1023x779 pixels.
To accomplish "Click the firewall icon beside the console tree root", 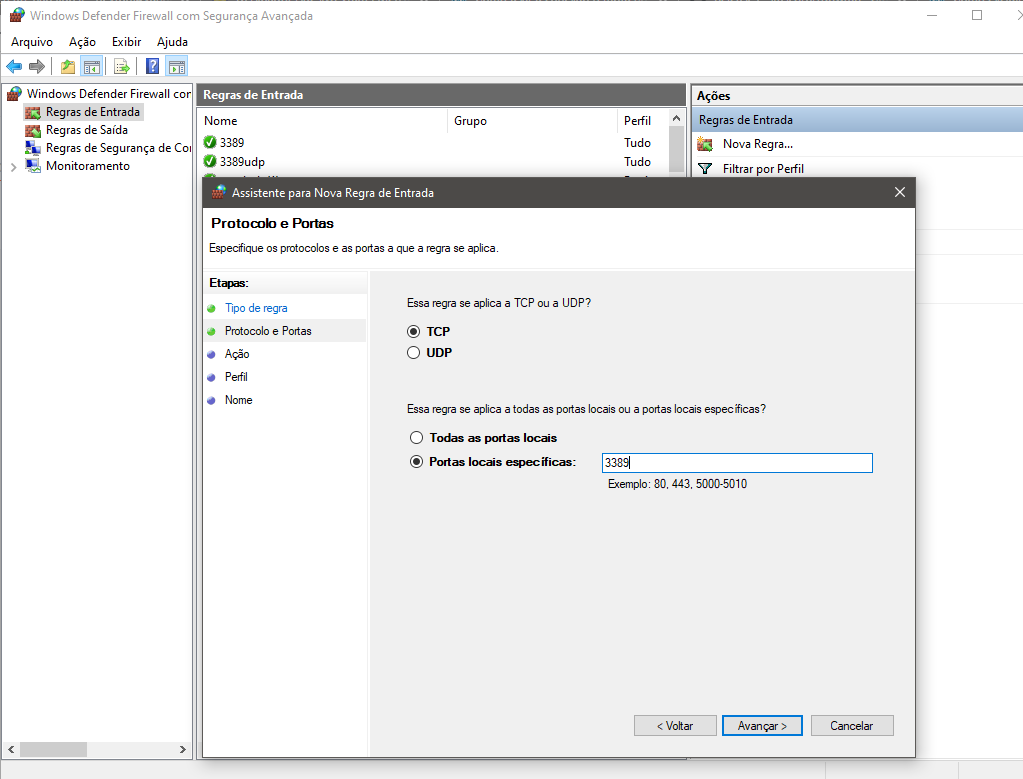I will click(14, 94).
